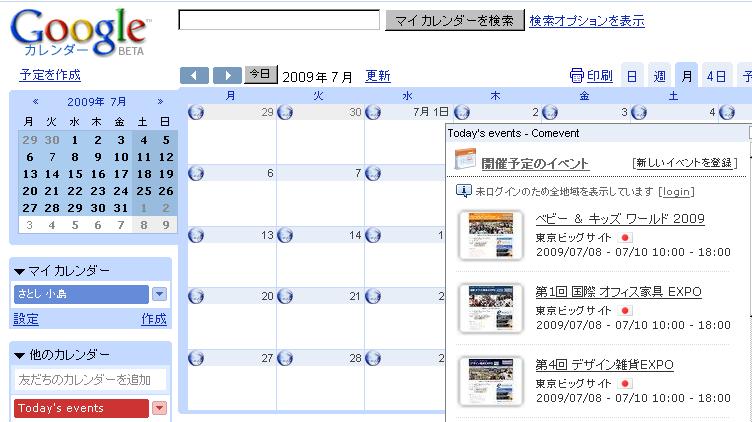Click the マイカレンダーを検索 button
Viewport: 752px width, 422px height.
tap(455, 21)
